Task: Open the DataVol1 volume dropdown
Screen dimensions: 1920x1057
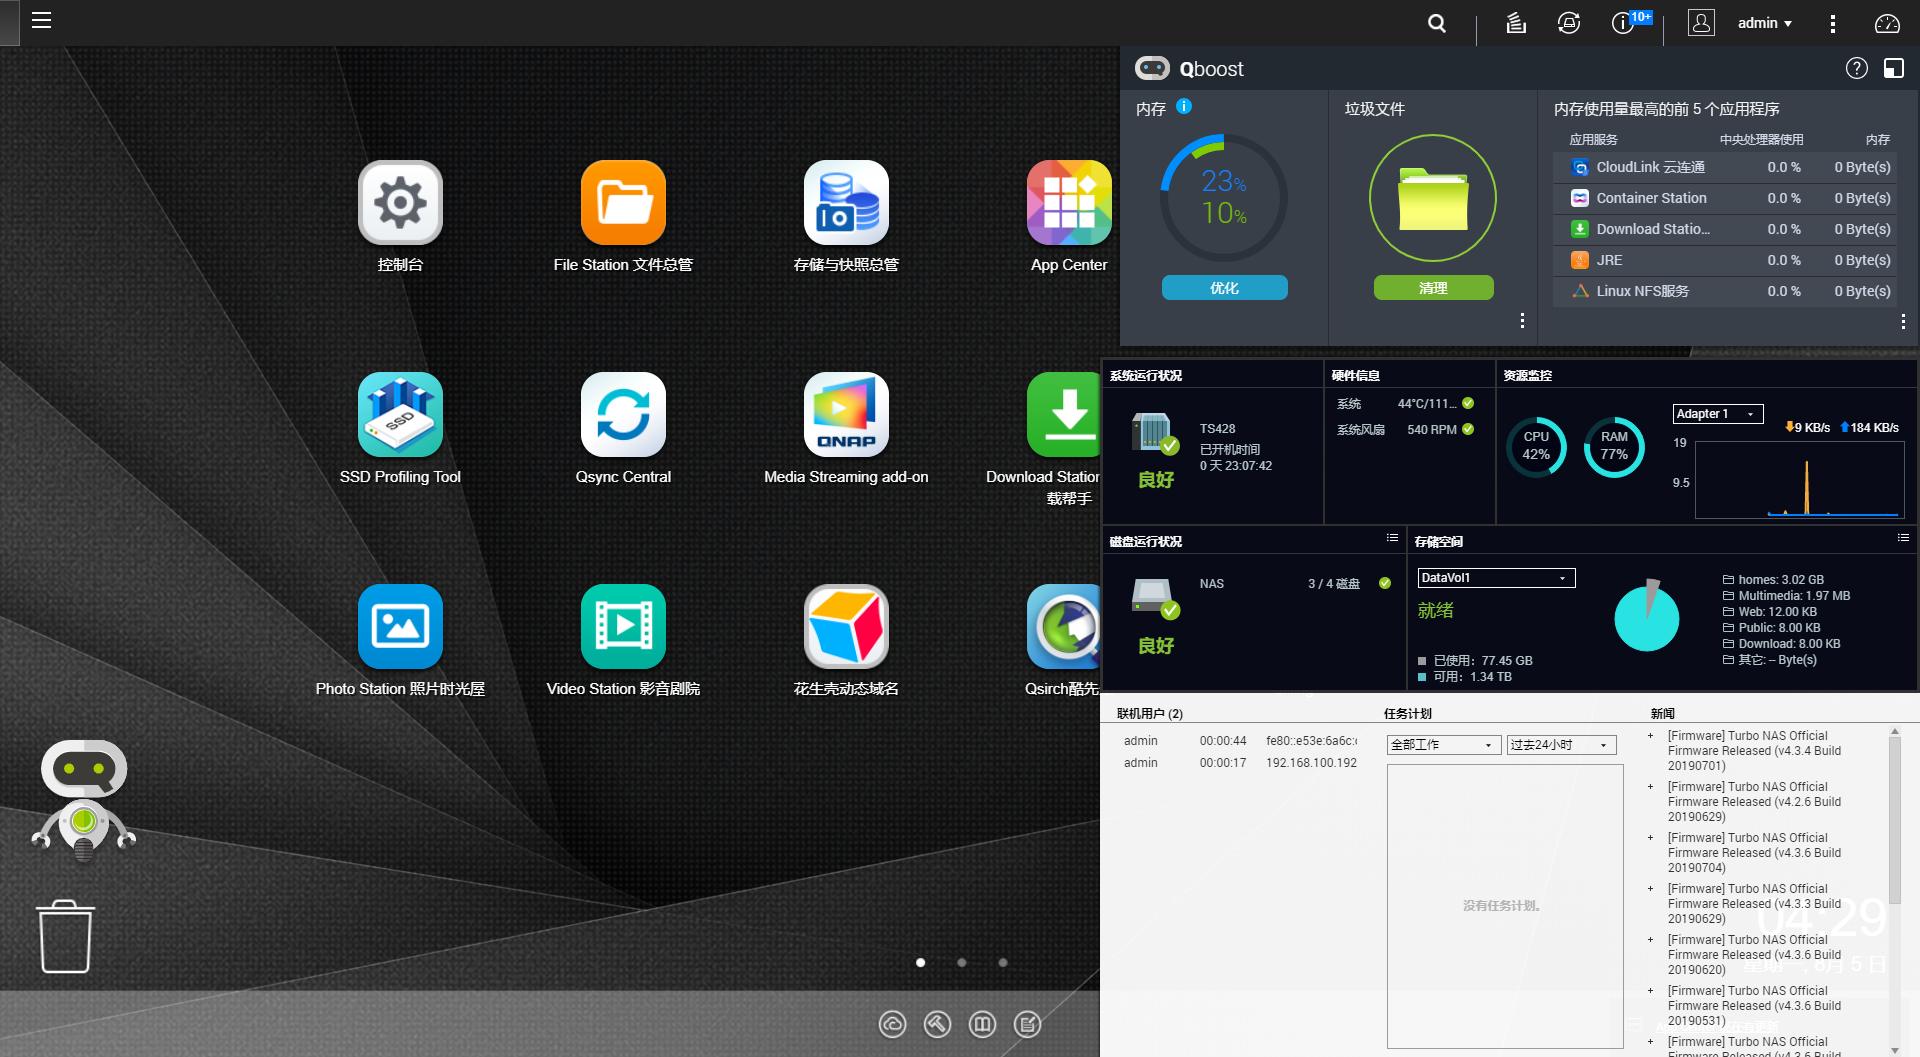Action: (x=1496, y=578)
